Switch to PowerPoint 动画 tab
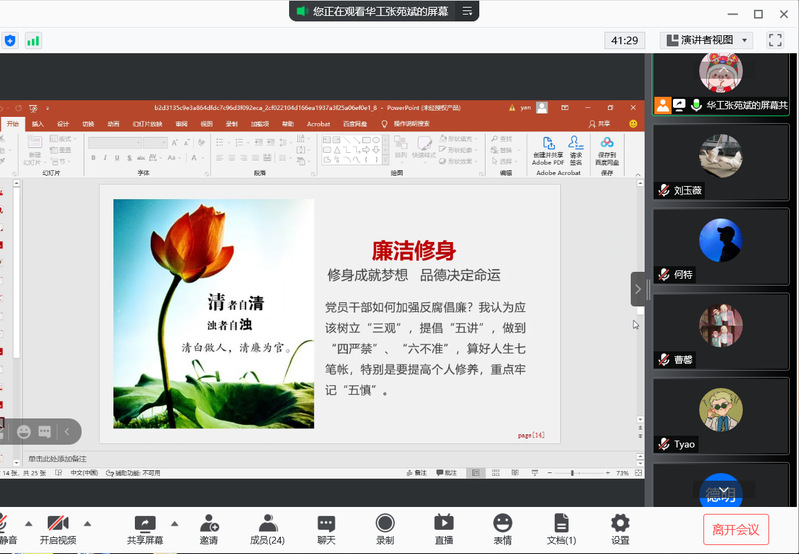 (113, 124)
